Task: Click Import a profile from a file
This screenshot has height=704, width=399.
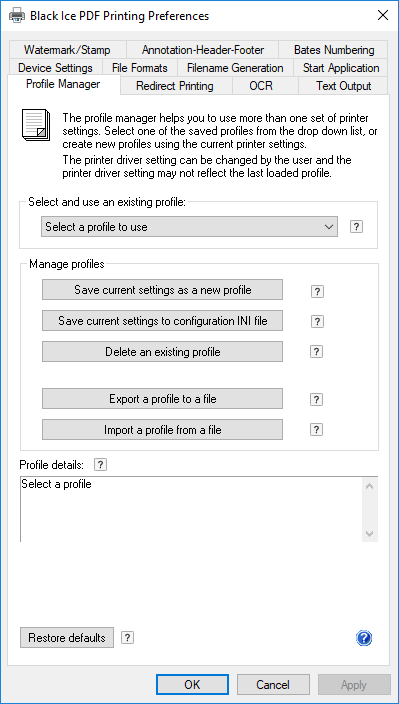Action: 162,430
